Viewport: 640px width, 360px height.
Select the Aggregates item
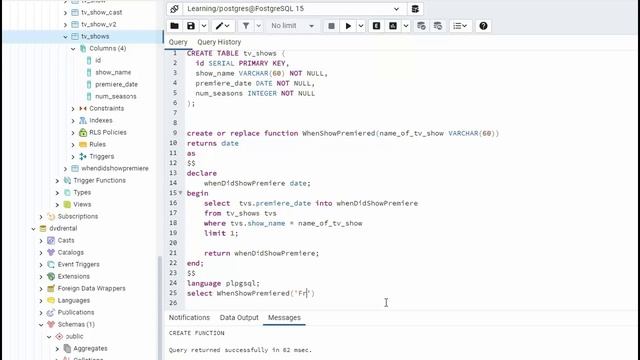90,349
